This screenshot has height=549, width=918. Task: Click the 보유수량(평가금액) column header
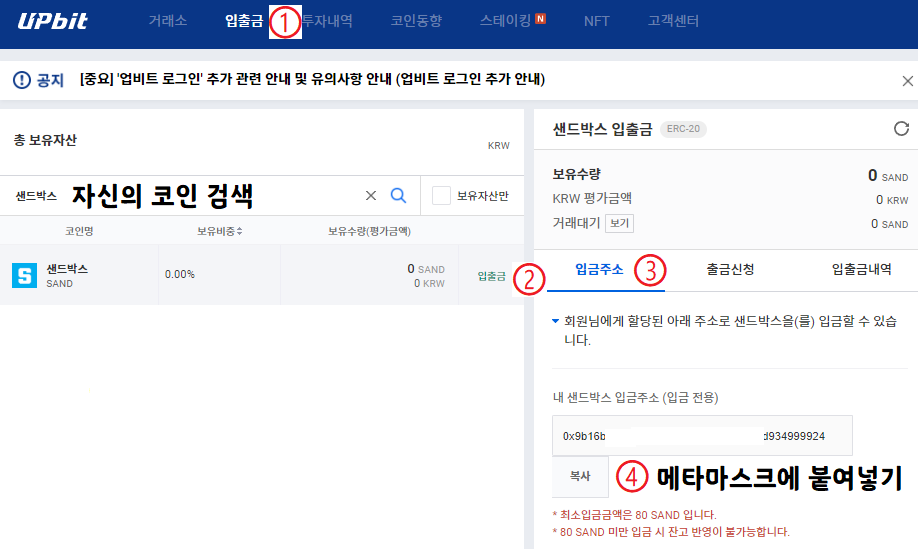pyautogui.click(x=369, y=231)
